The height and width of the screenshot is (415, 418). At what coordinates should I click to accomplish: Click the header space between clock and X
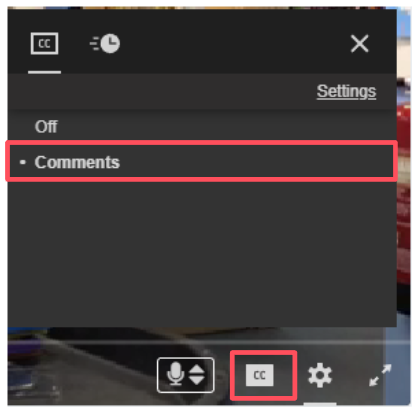point(233,43)
